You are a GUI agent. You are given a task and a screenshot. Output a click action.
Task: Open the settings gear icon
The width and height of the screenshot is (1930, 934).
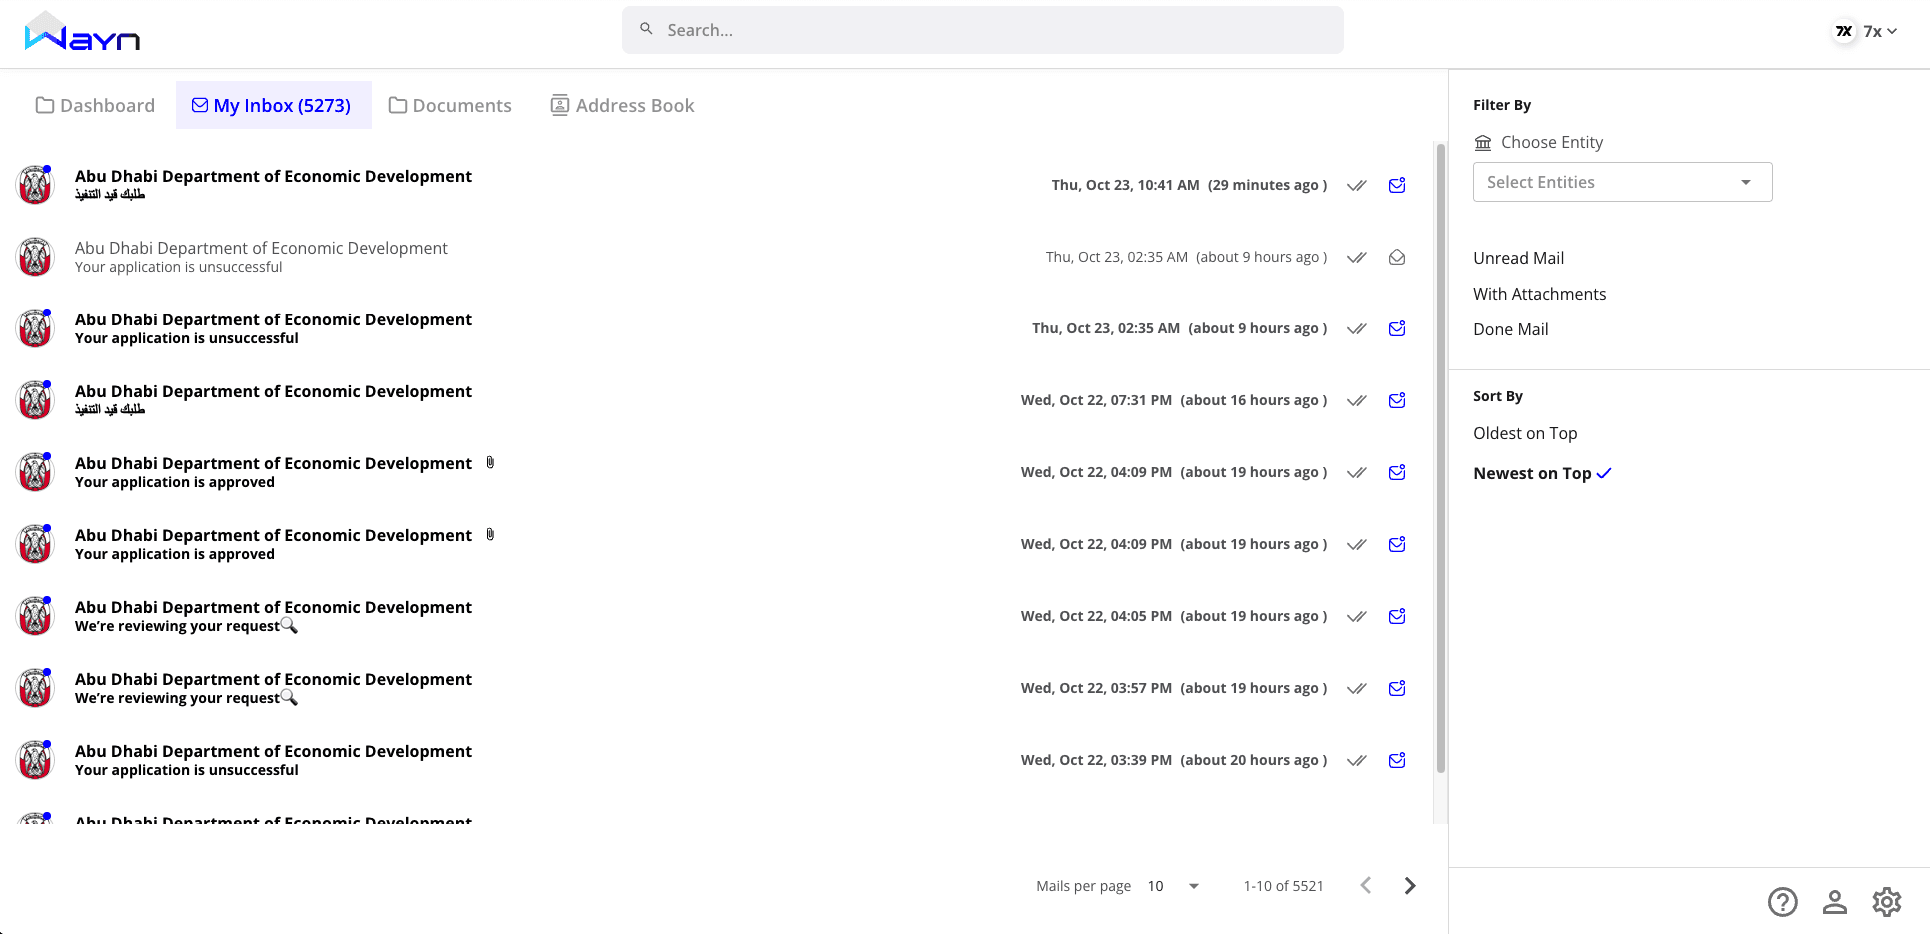click(1887, 902)
